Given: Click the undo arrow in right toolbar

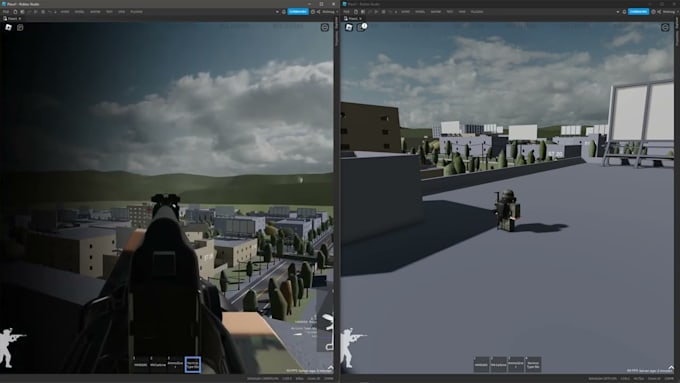Looking at the screenshot, I should click(390, 12).
